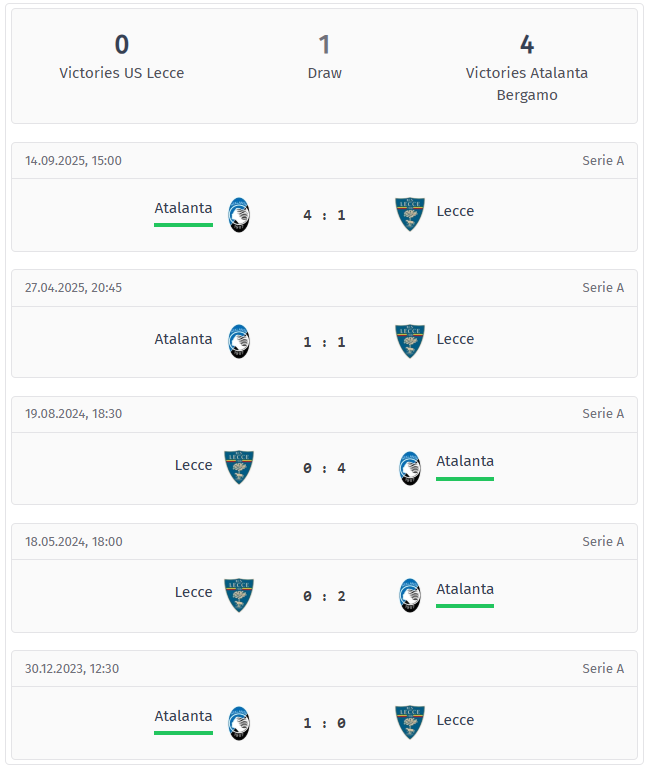Open the 4 : 1 match score
Viewport: 647px width, 768px height.
pyautogui.click(x=324, y=215)
